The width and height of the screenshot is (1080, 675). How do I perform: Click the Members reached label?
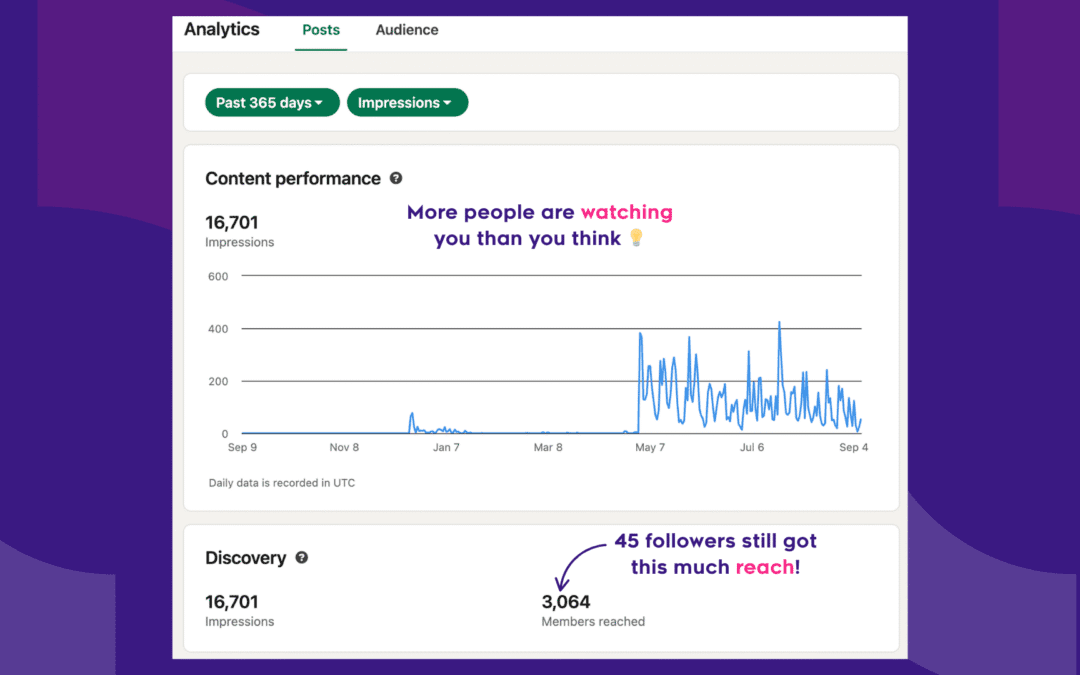tap(593, 622)
